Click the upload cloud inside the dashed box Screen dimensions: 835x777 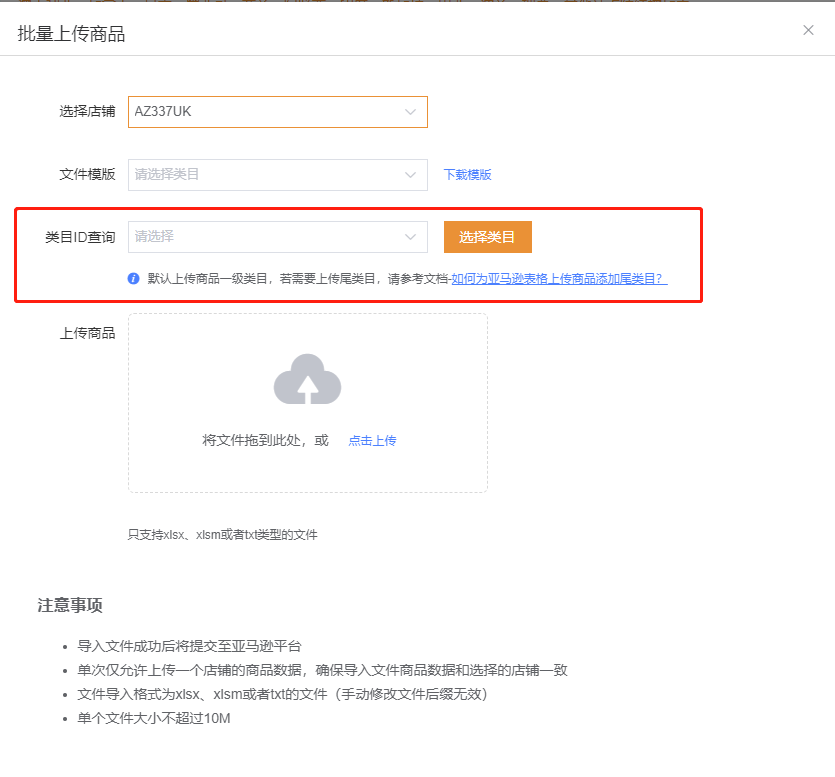[x=307, y=381]
